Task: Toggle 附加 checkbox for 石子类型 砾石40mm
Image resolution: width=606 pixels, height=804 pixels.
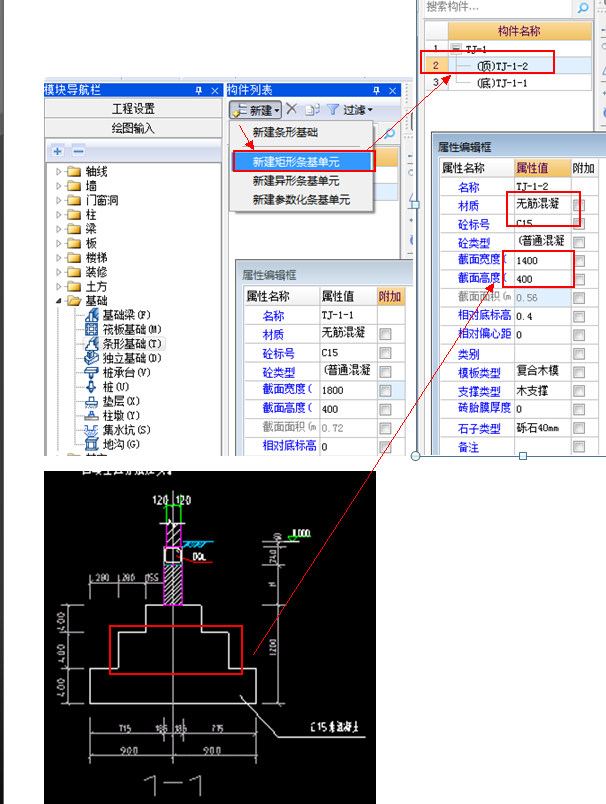Action: click(x=579, y=428)
